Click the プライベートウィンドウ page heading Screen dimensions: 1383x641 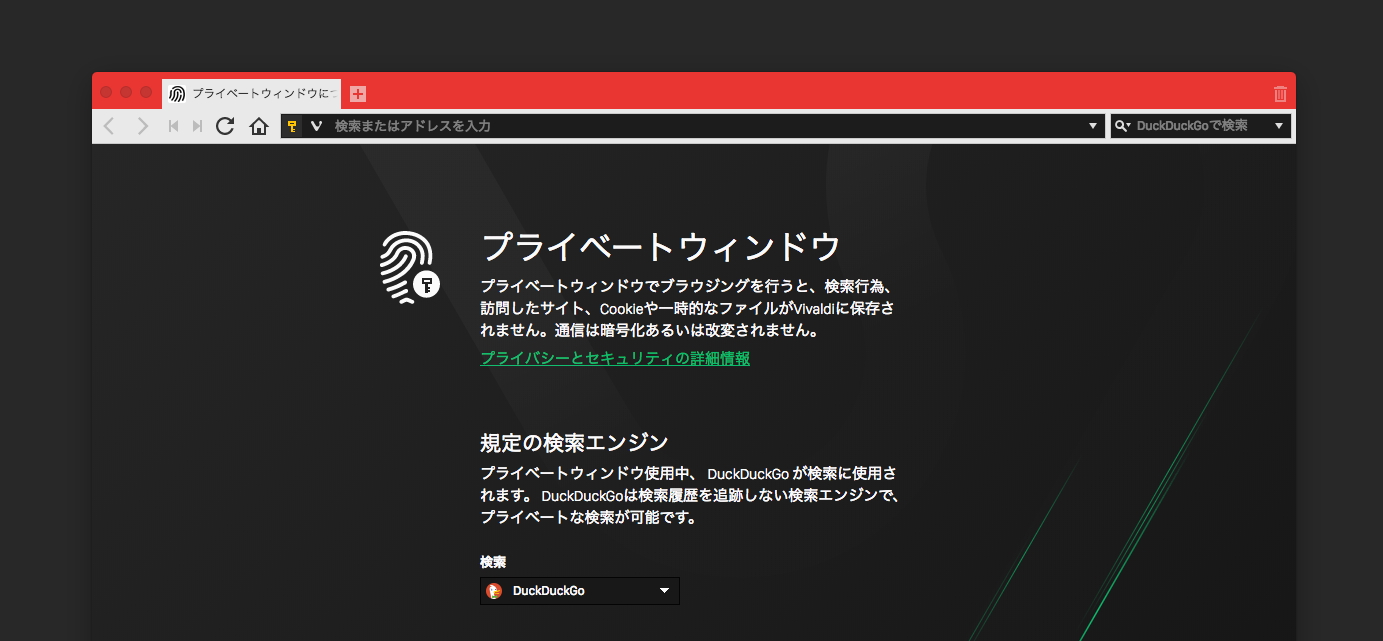pos(661,246)
